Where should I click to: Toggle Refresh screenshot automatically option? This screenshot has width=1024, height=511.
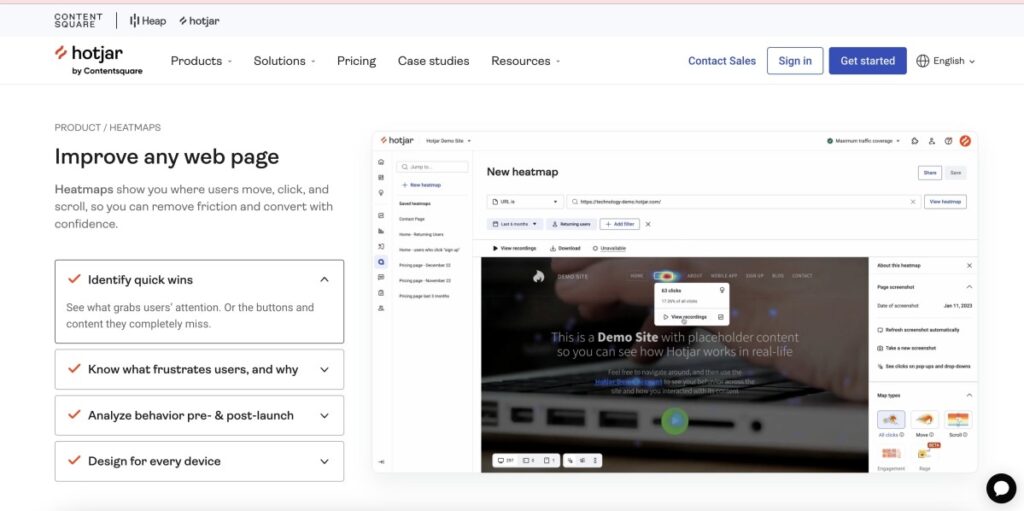[x=919, y=330]
